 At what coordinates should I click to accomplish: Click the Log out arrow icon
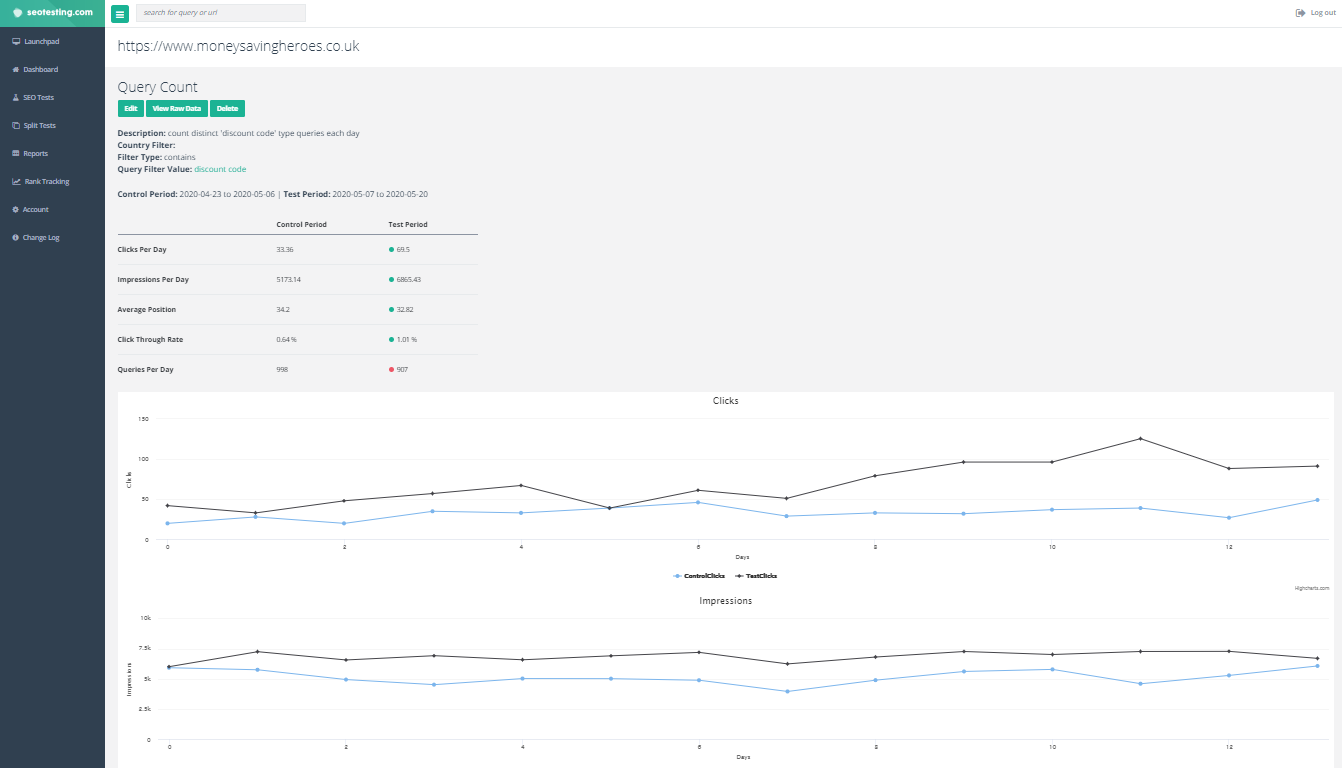click(1300, 13)
